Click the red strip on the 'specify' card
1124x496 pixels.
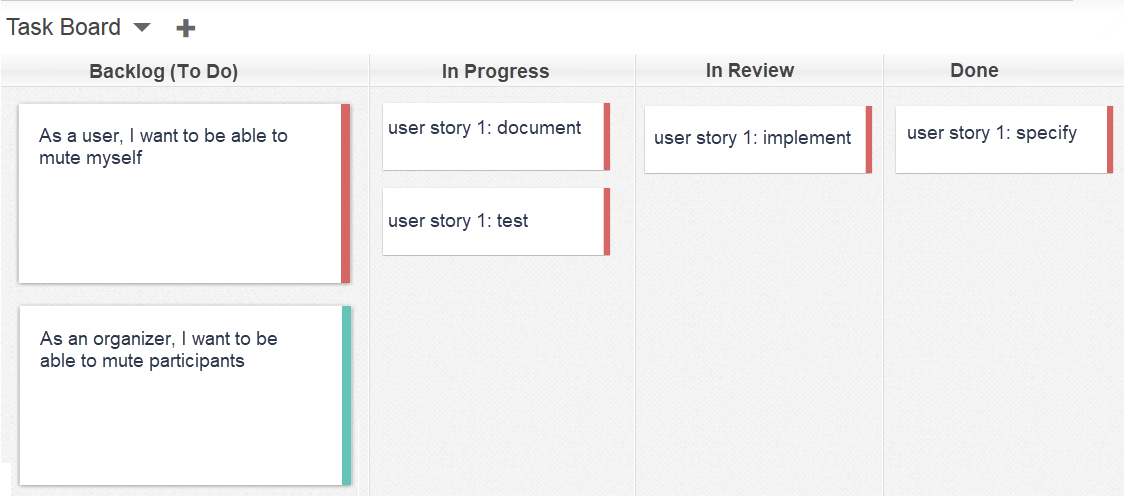click(x=1110, y=140)
